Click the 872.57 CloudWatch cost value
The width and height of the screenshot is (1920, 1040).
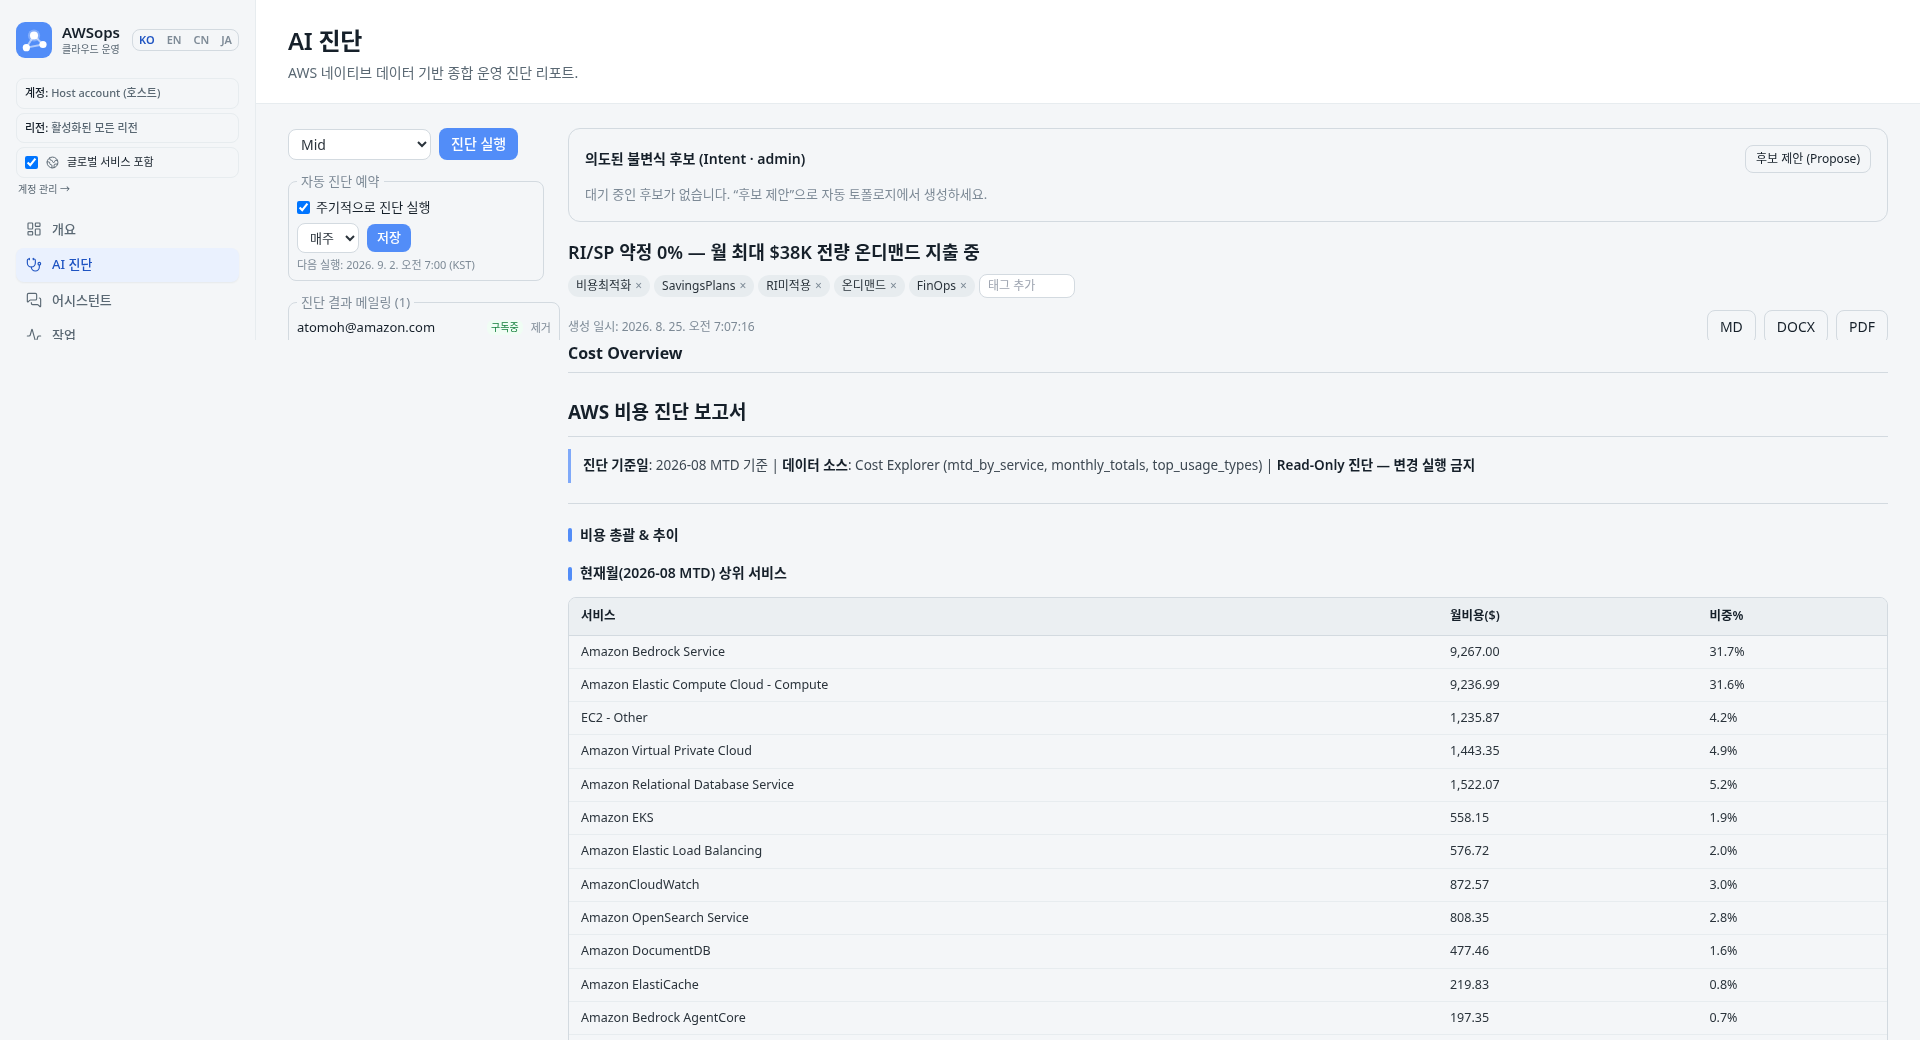click(x=1469, y=885)
